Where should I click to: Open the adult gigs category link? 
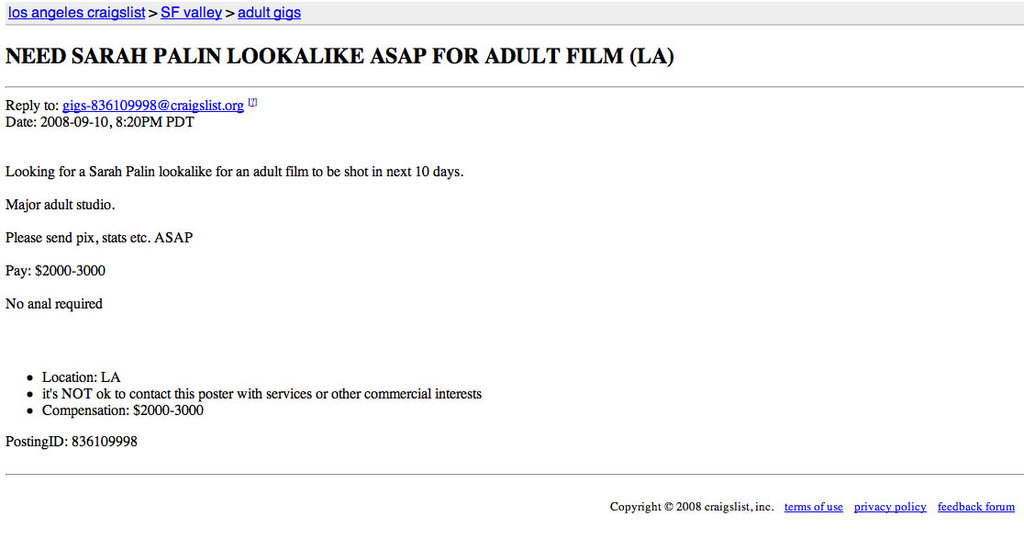[269, 13]
